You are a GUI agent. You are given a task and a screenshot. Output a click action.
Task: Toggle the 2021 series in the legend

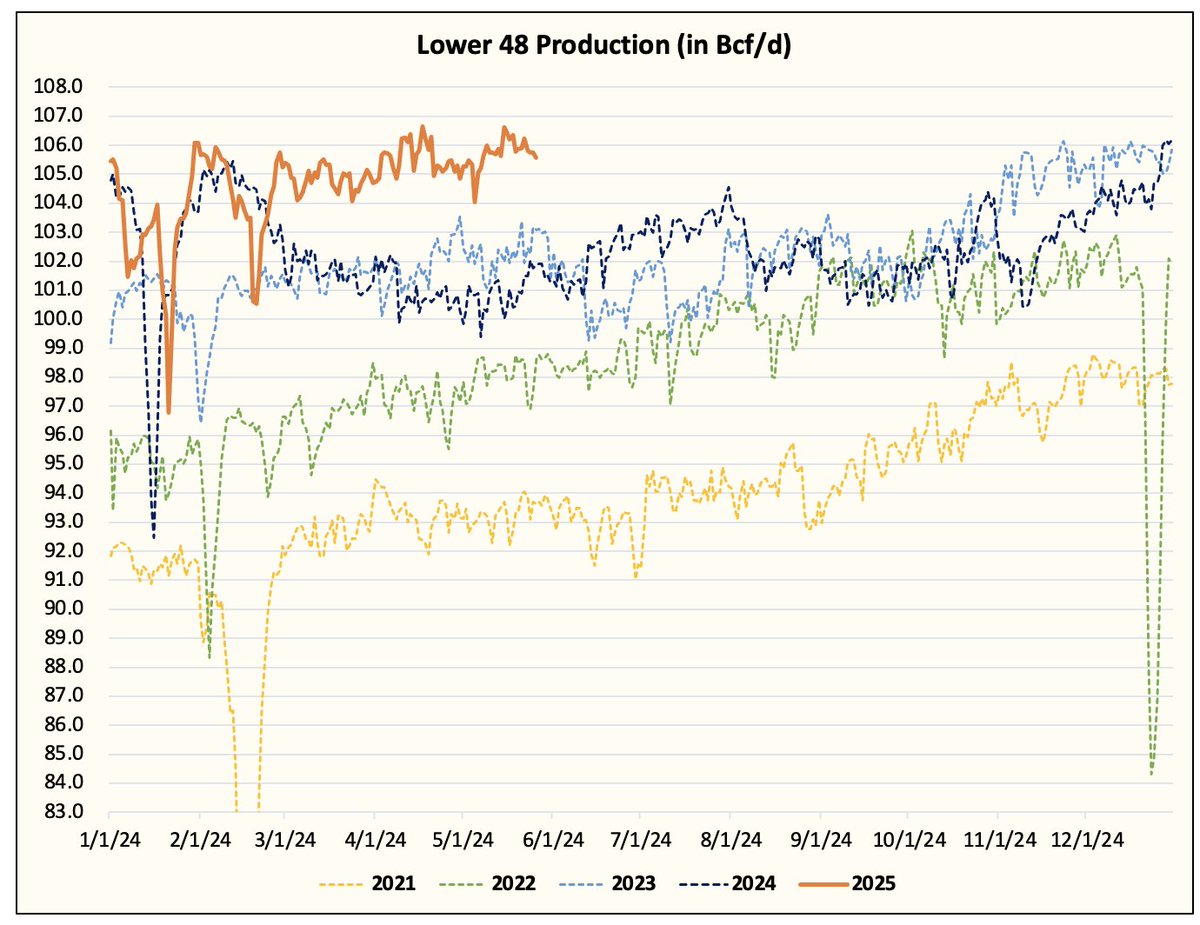(391, 884)
